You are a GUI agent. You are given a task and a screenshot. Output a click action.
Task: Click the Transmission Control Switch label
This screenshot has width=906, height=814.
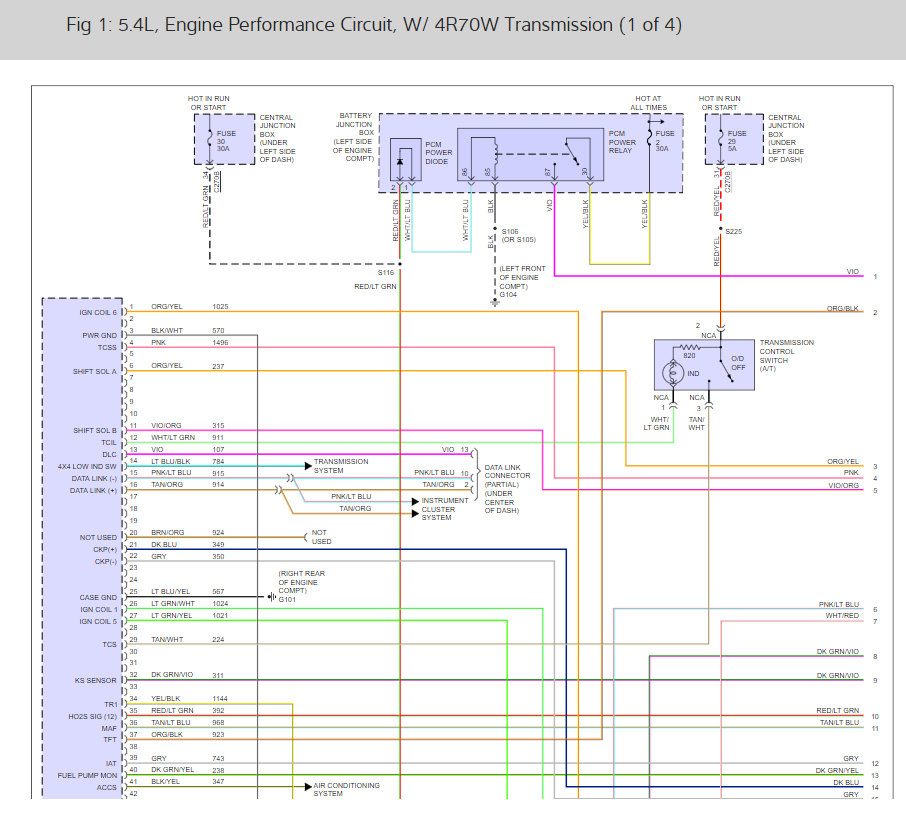pos(786,355)
